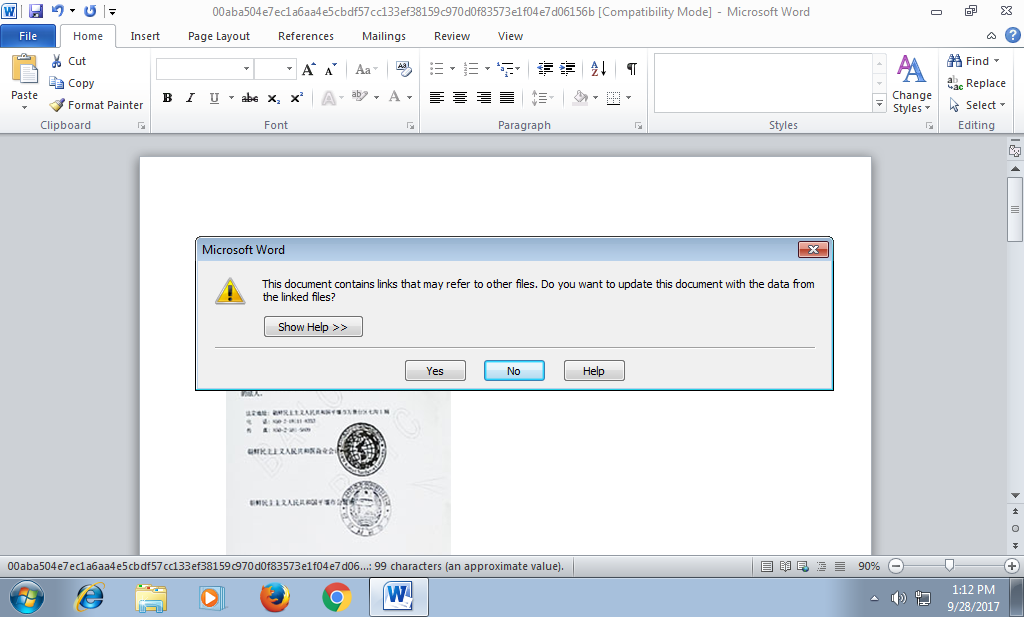Click the Clear Formatting icon

[404, 69]
